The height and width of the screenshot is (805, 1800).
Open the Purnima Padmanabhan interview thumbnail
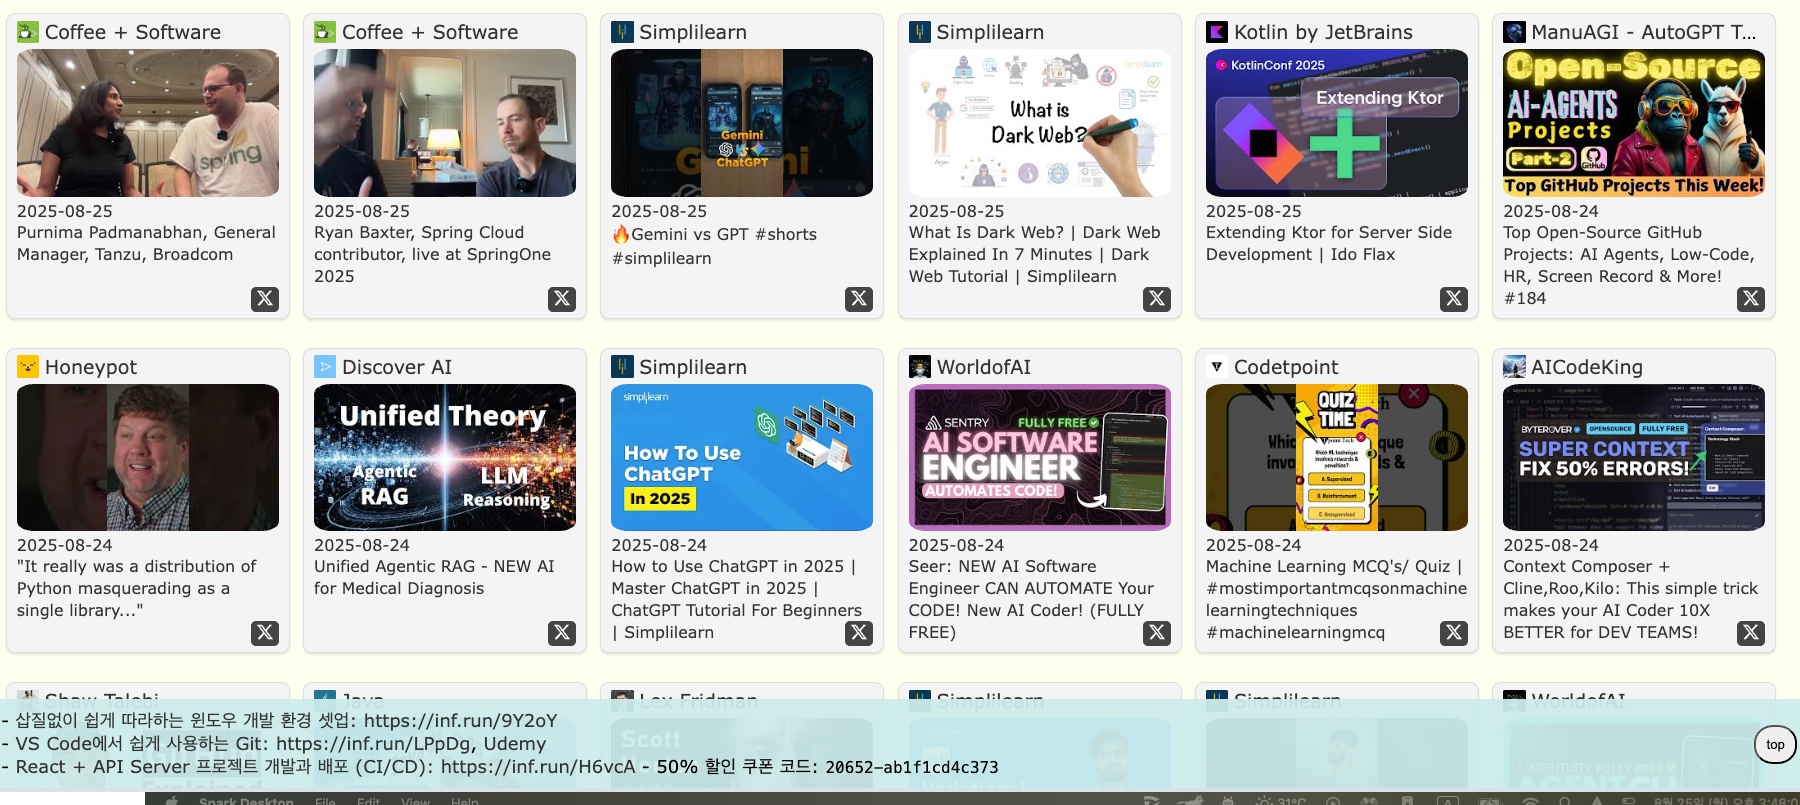click(148, 123)
